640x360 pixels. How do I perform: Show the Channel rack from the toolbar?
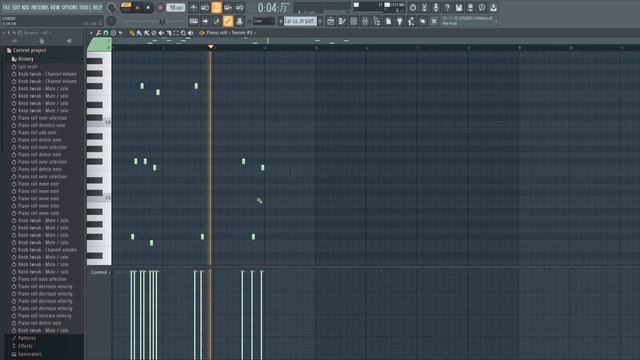point(353,21)
